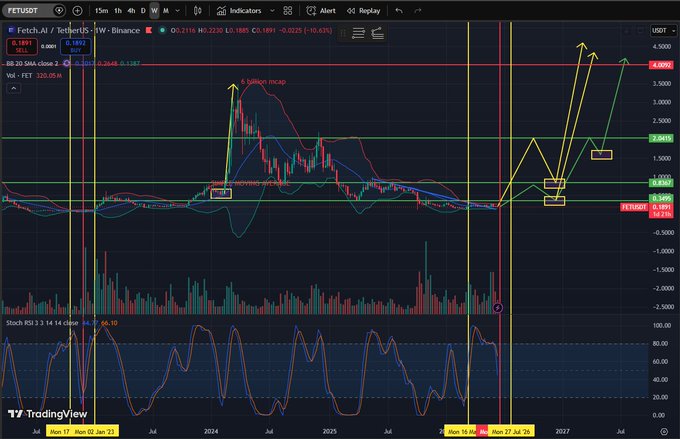
Task: Redo the last chart action
Action: click(418, 10)
